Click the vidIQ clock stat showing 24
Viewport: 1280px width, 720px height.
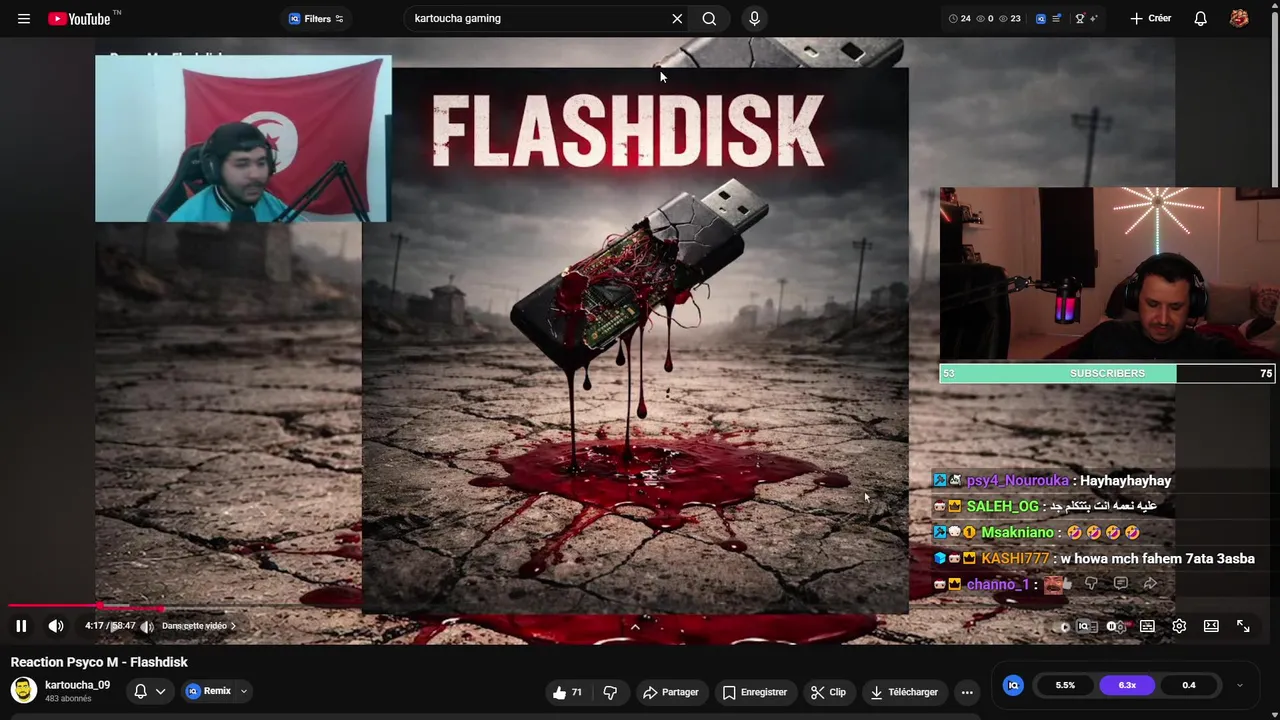[x=959, y=18]
